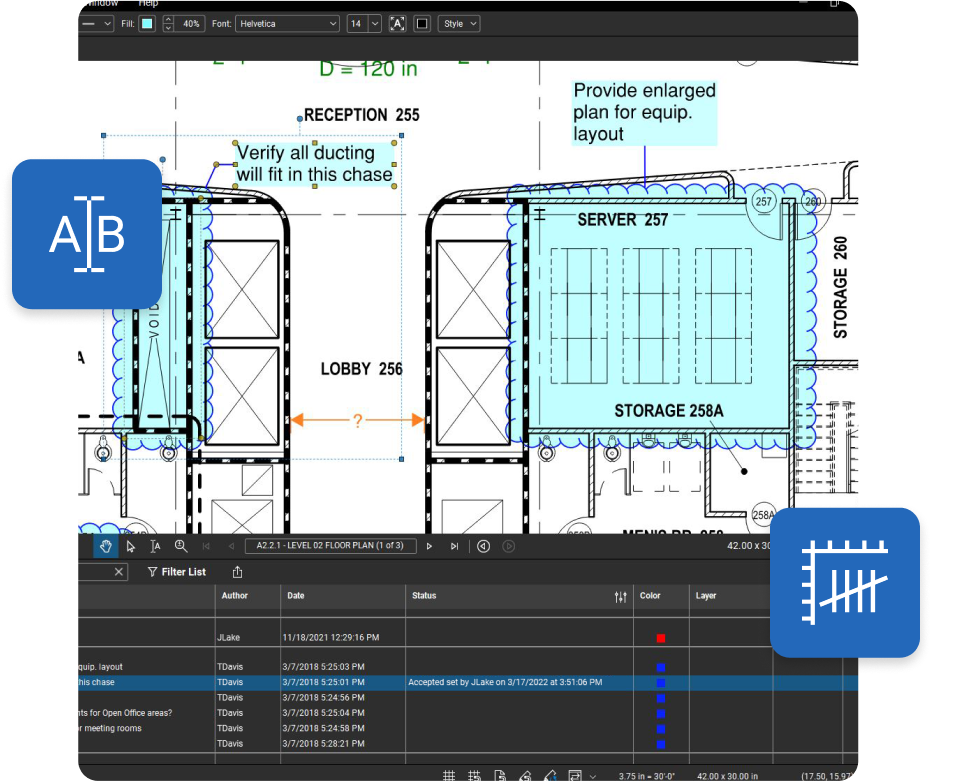
Task: Click the cursor coordinates readout
Action: tap(828, 776)
